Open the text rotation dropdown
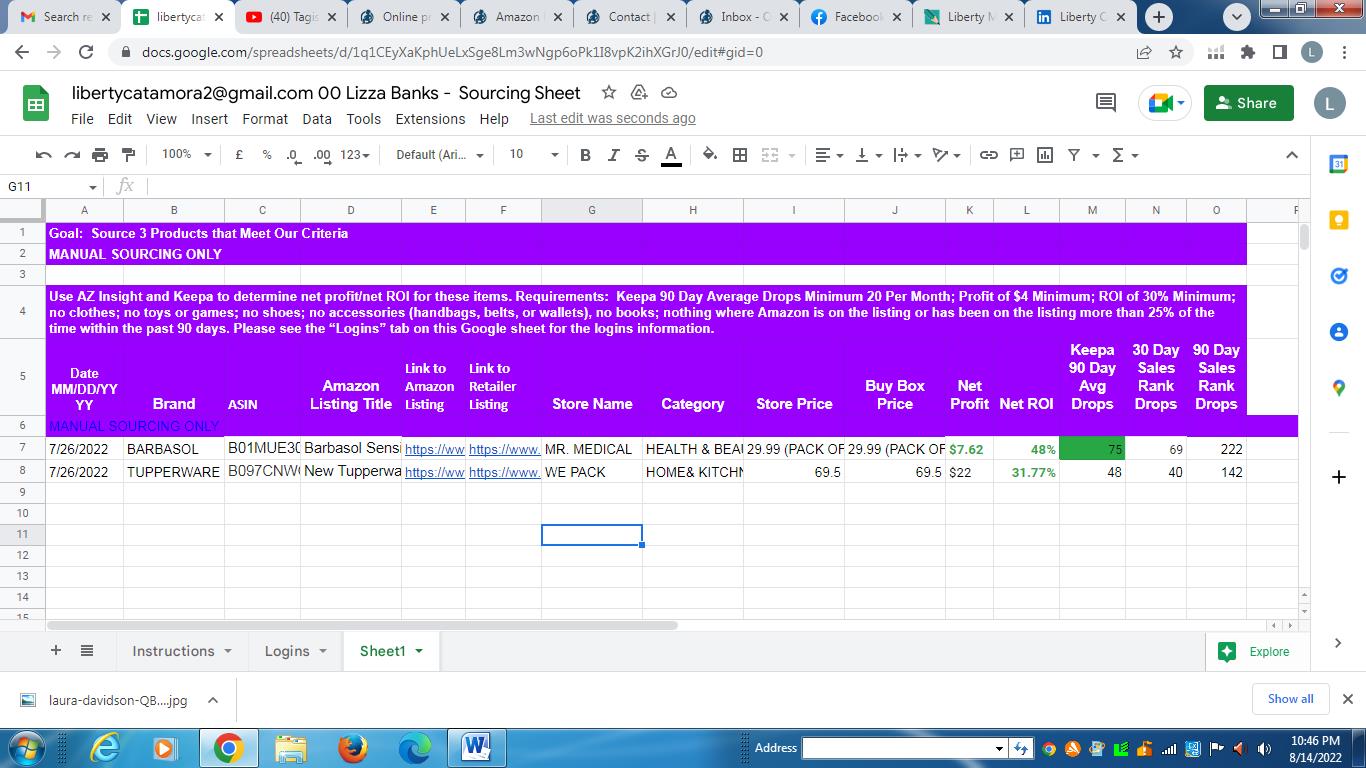This screenshot has height=768, width=1366. pos(946,155)
